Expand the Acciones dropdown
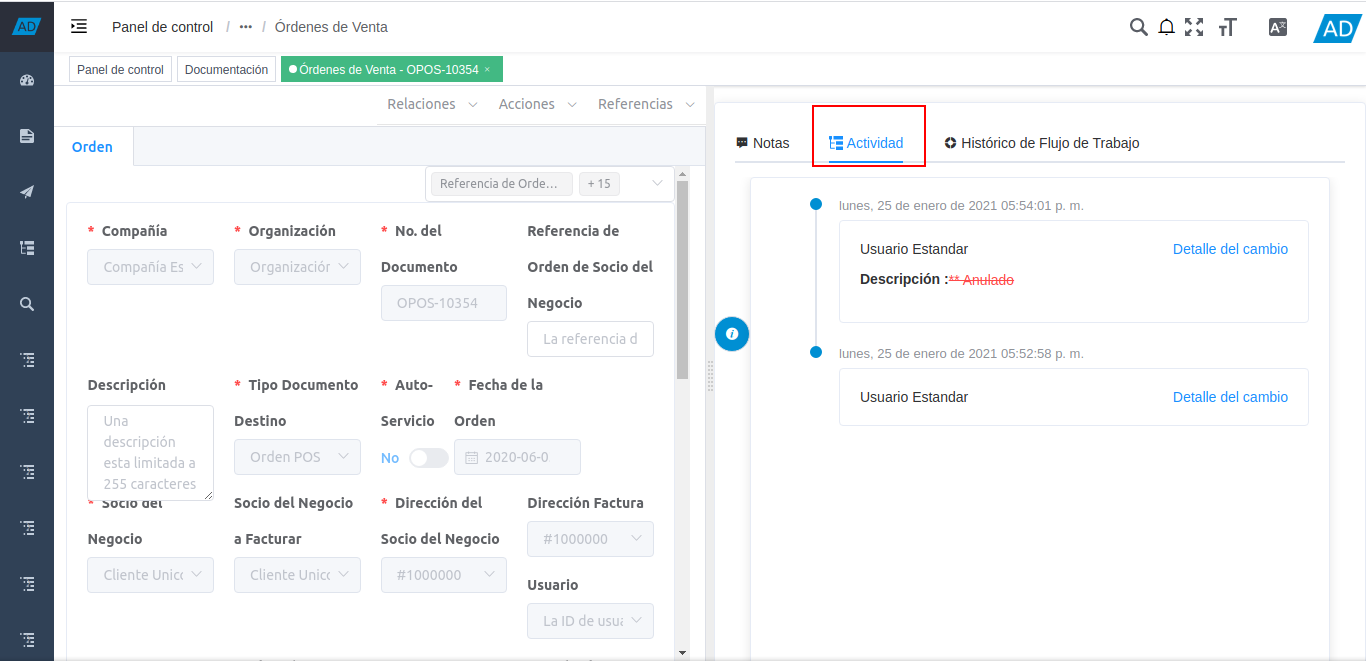 [538, 104]
